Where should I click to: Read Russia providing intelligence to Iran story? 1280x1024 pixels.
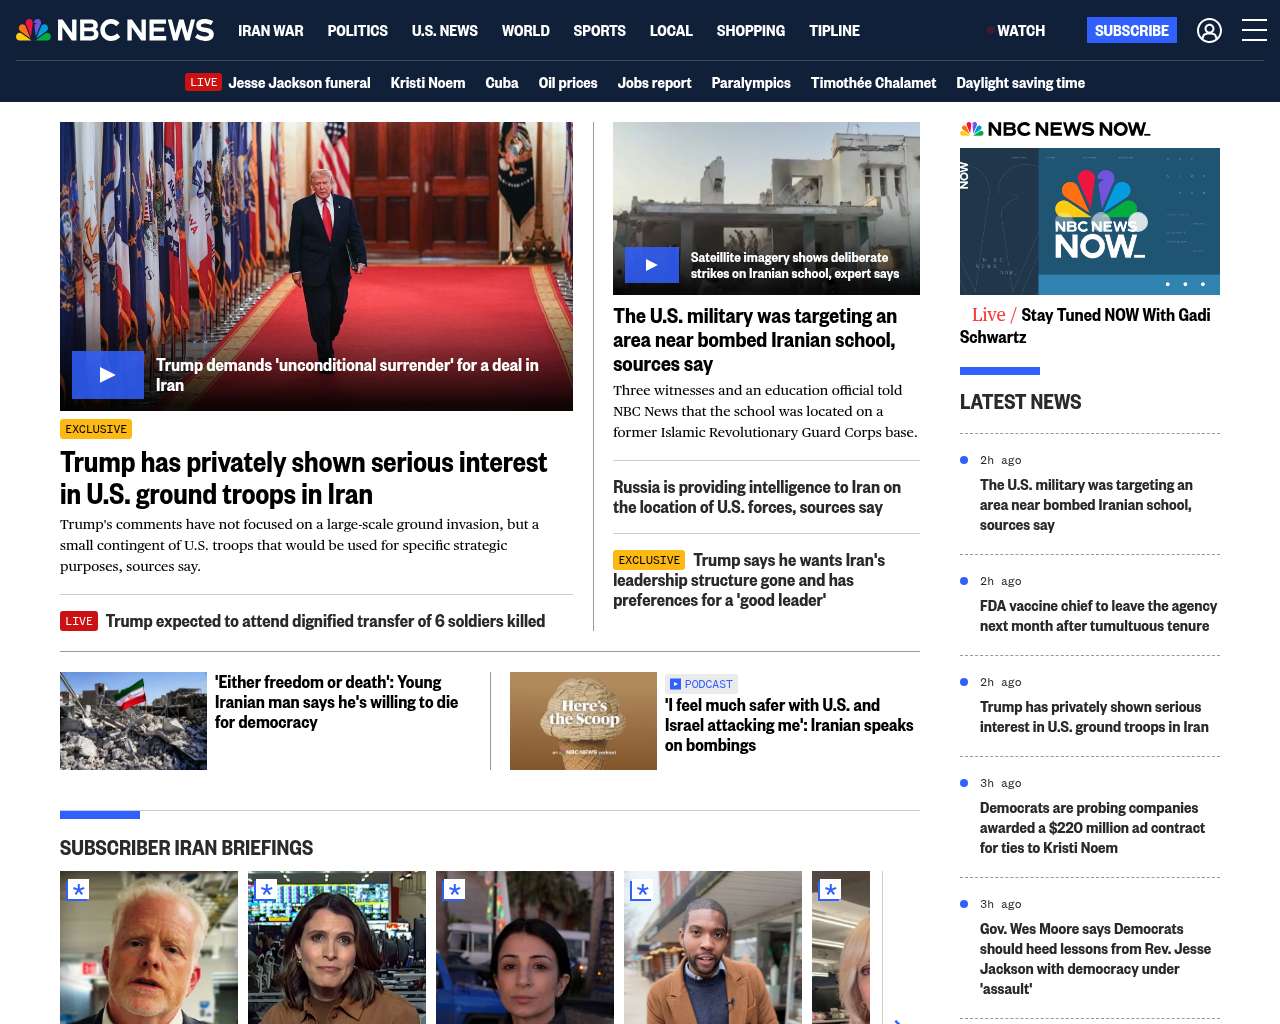pos(757,497)
